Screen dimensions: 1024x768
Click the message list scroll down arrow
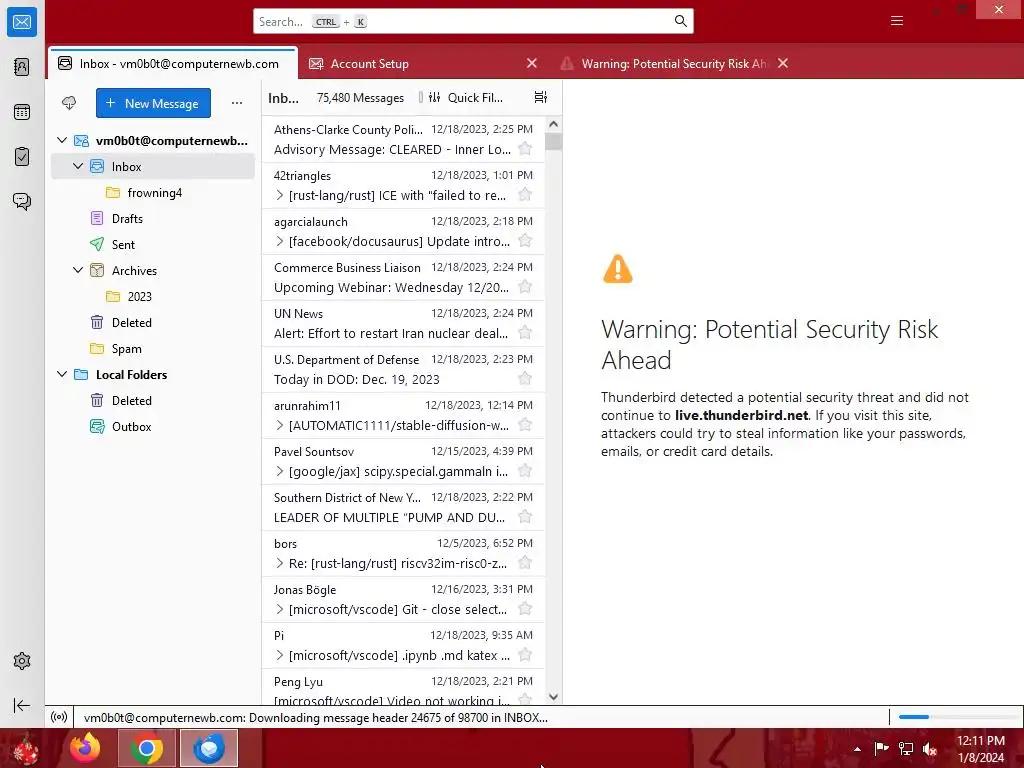coord(554,697)
